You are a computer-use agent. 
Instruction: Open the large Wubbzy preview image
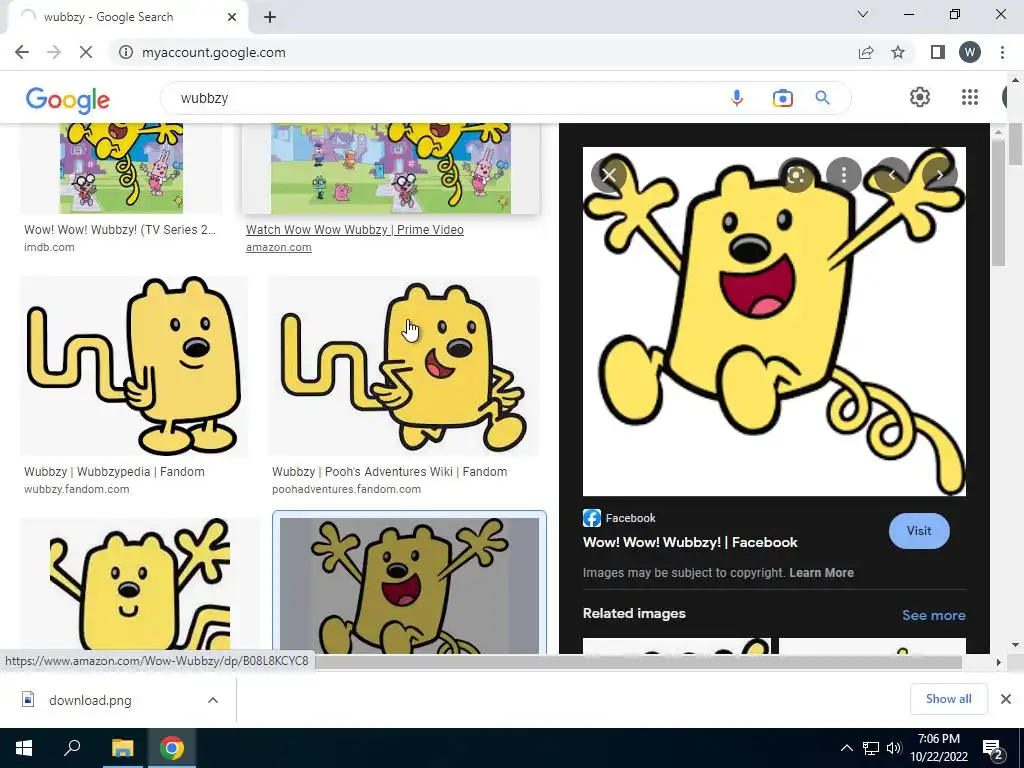[x=774, y=321]
